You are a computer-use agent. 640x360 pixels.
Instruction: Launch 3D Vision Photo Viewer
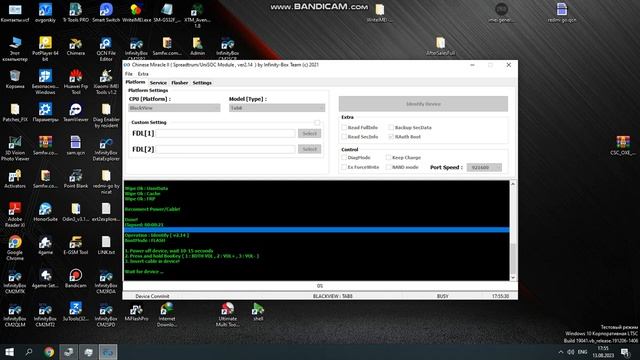pos(15,148)
